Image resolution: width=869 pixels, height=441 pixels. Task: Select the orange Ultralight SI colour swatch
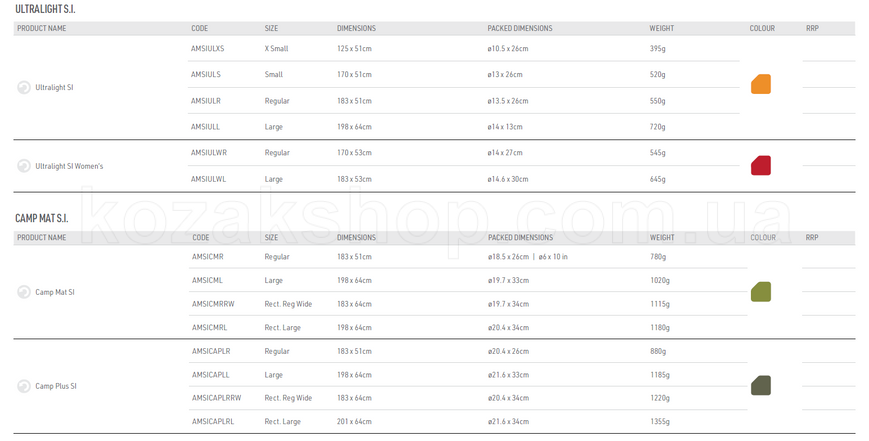[x=761, y=84]
